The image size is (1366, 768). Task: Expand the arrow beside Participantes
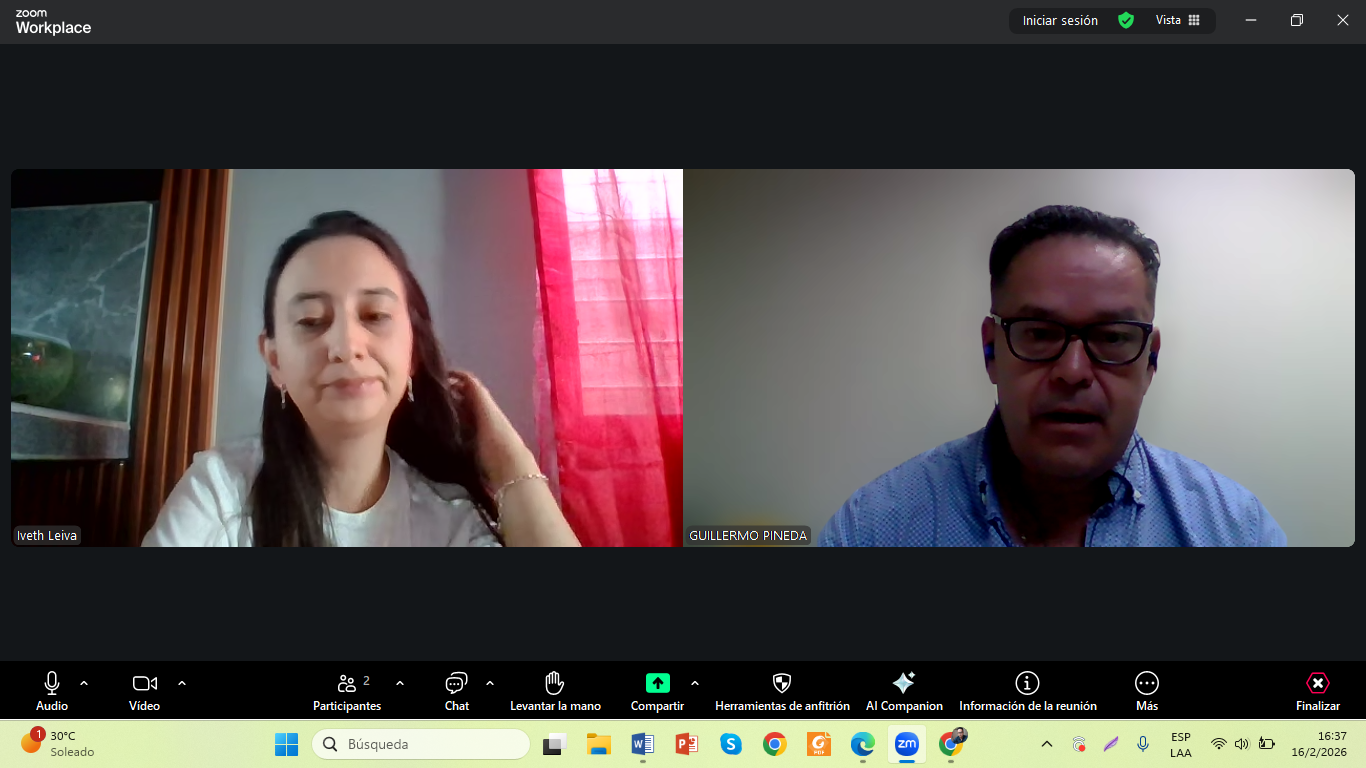point(400,684)
